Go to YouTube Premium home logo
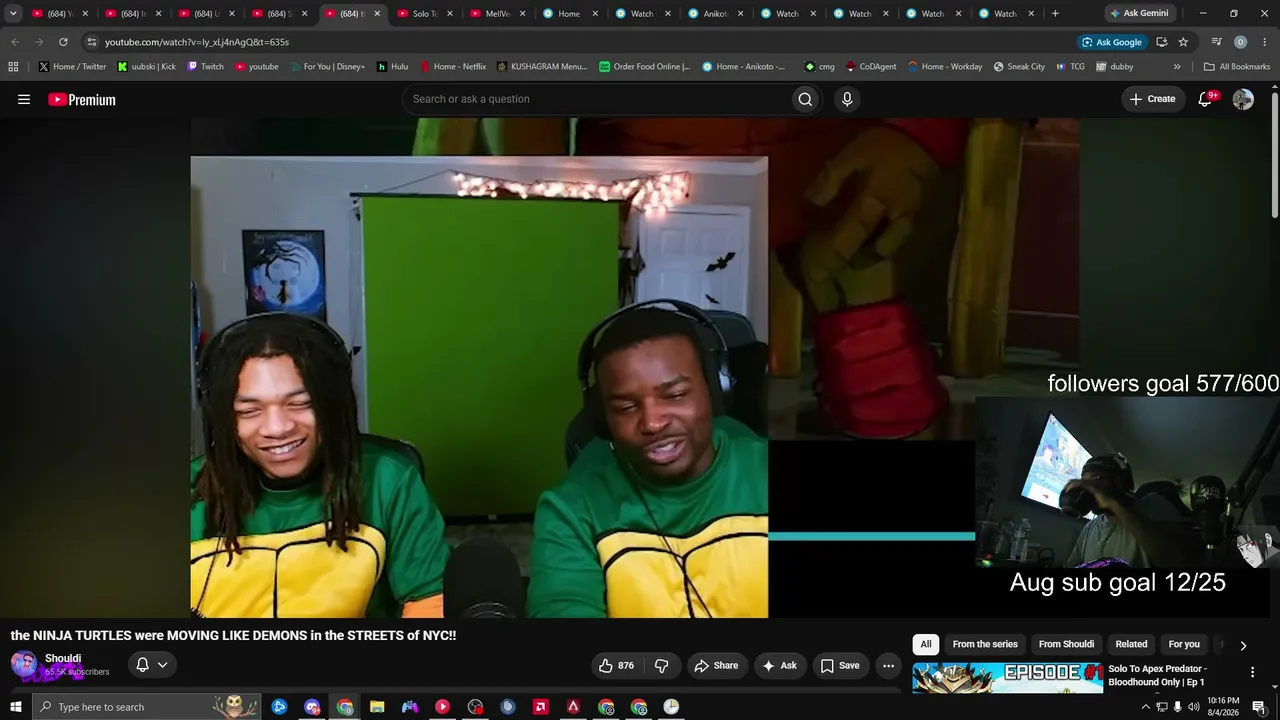This screenshot has width=1280, height=720. click(x=82, y=99)
